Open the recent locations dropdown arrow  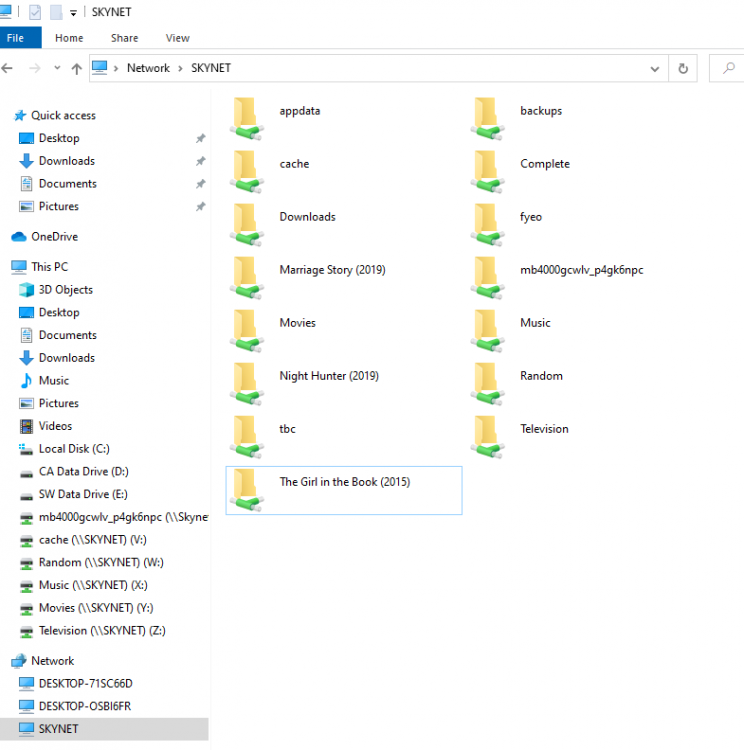(x=57, y=68)
